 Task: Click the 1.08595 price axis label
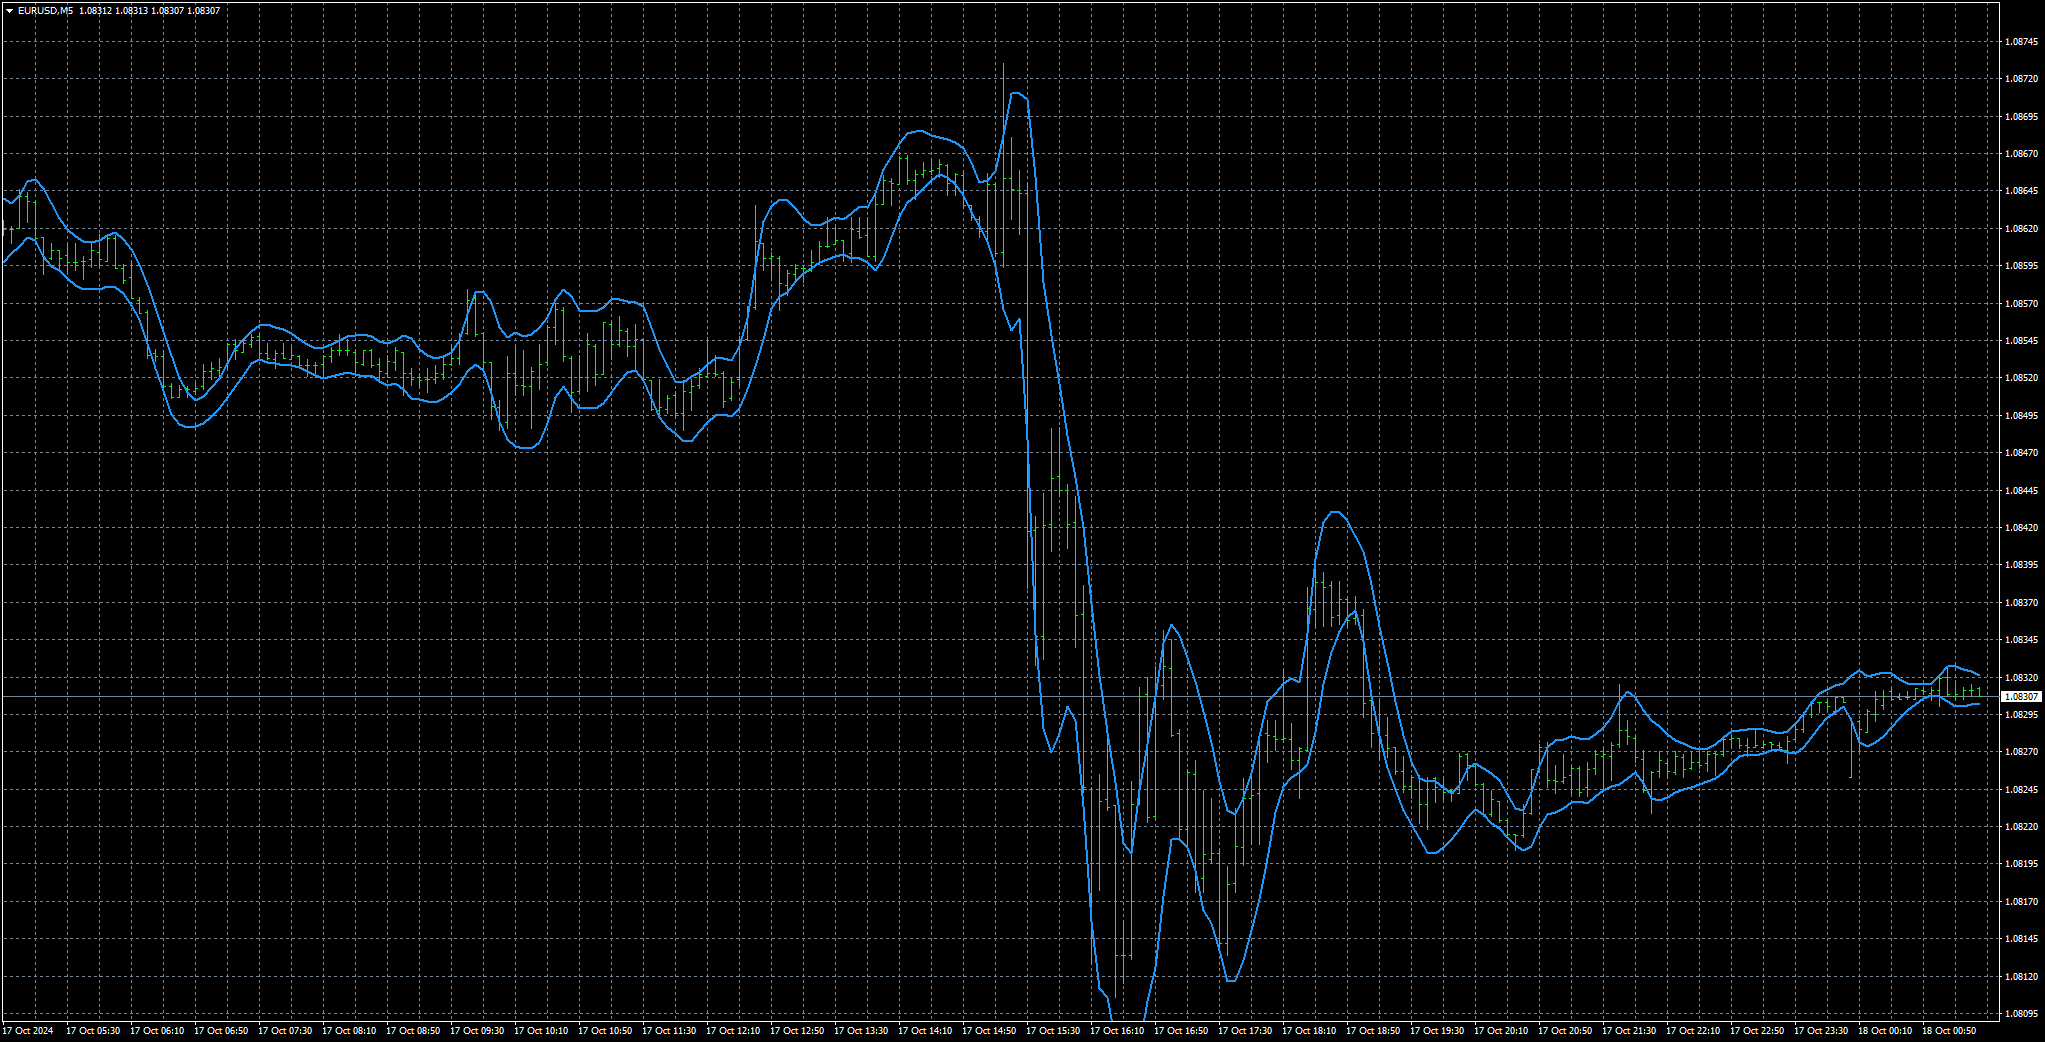click(2022, 265)
